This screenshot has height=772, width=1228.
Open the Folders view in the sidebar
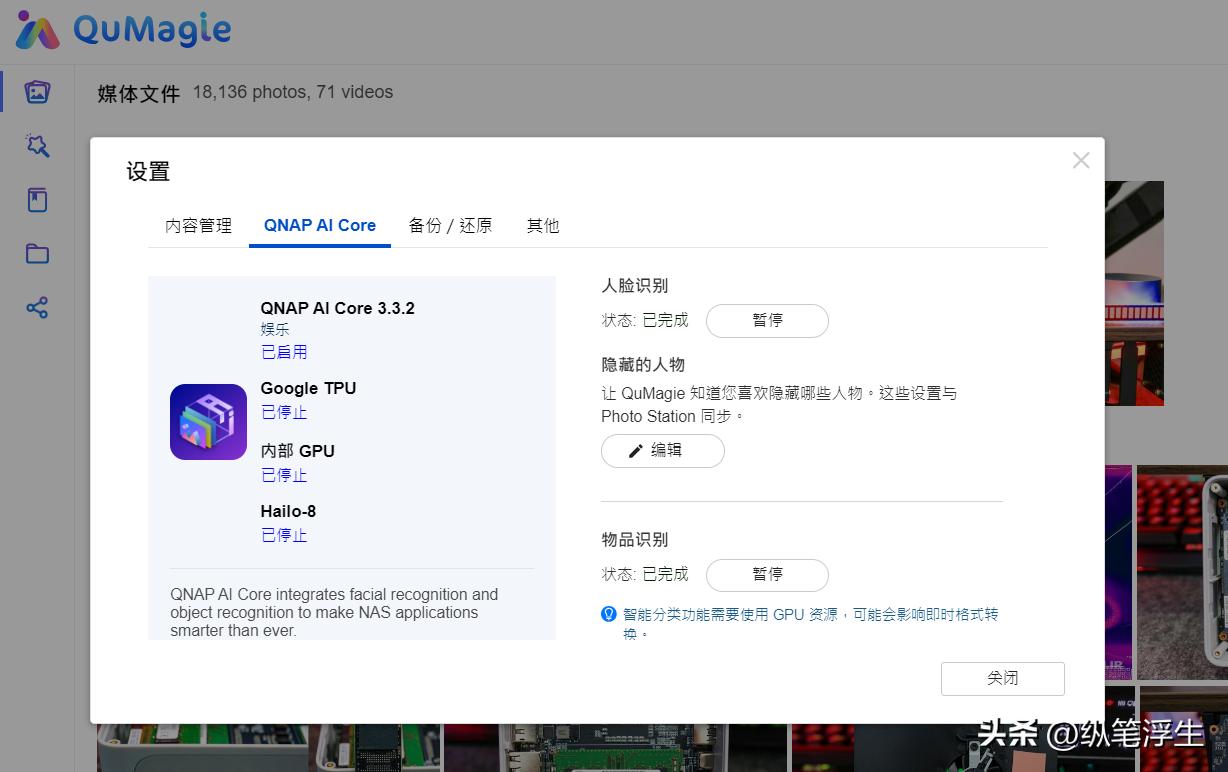point(37,253)
